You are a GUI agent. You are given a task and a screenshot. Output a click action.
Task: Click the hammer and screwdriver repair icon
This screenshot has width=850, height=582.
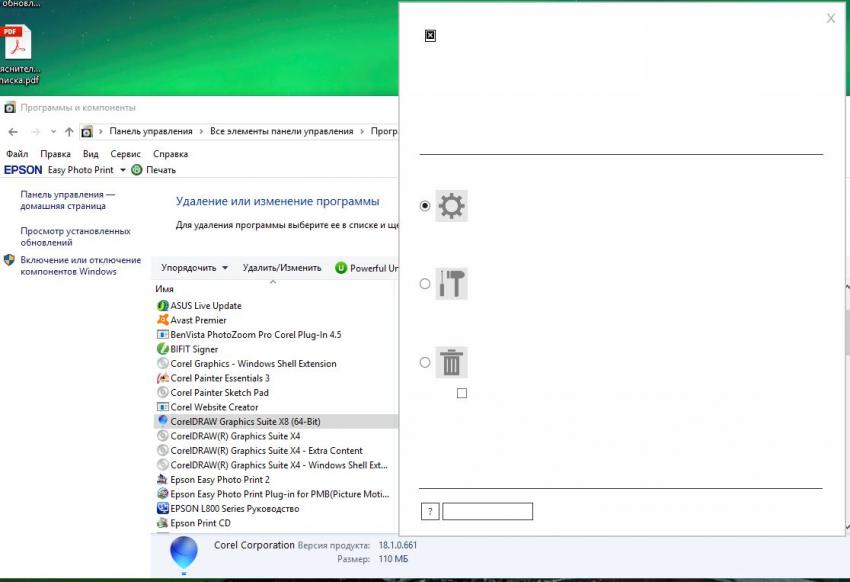pyautogui.click(x=452, y=284)
